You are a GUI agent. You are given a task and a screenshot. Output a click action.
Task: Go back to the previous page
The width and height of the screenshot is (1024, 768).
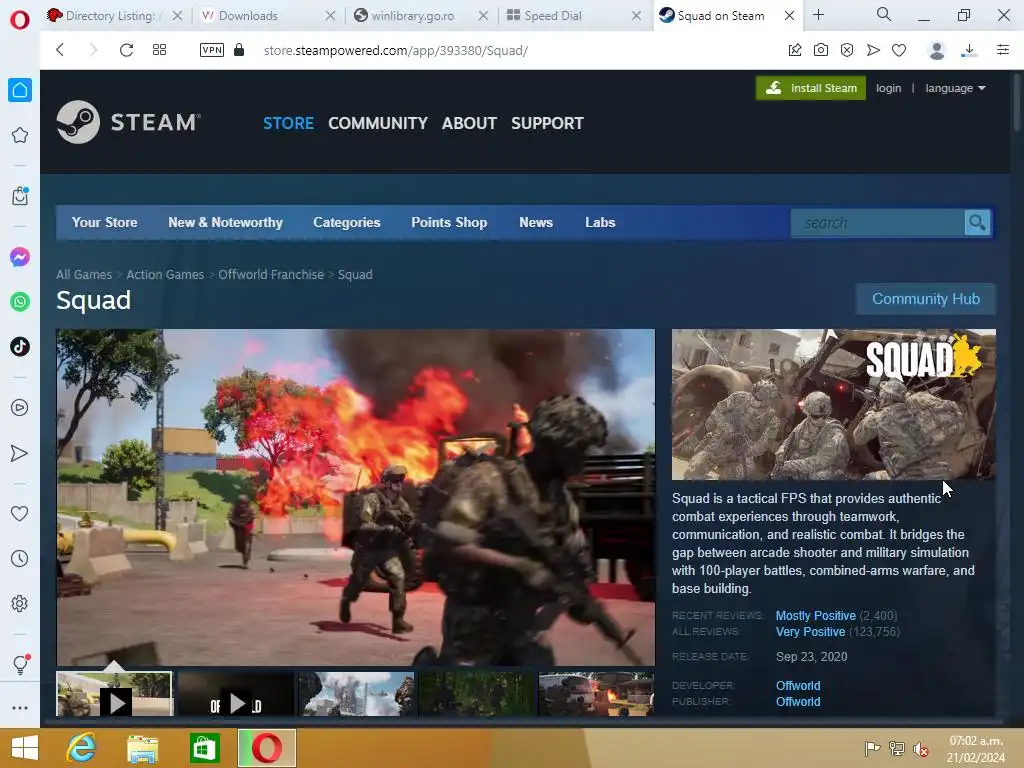[60, 50]
